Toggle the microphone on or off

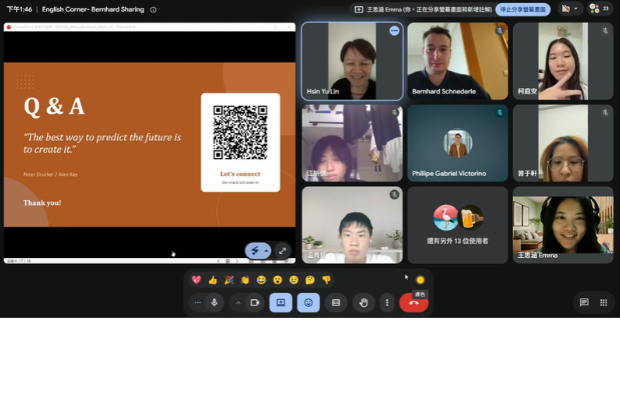tap(214, 302)
